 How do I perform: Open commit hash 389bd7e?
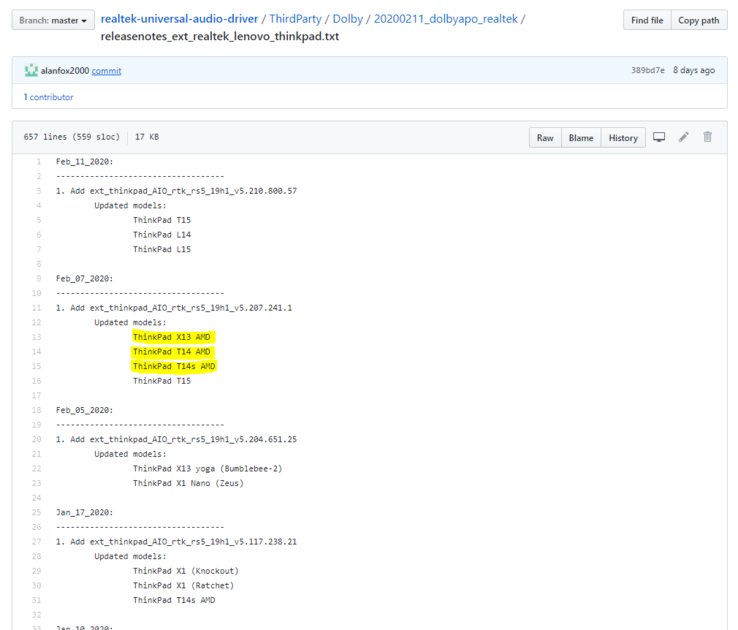(648, 70)
